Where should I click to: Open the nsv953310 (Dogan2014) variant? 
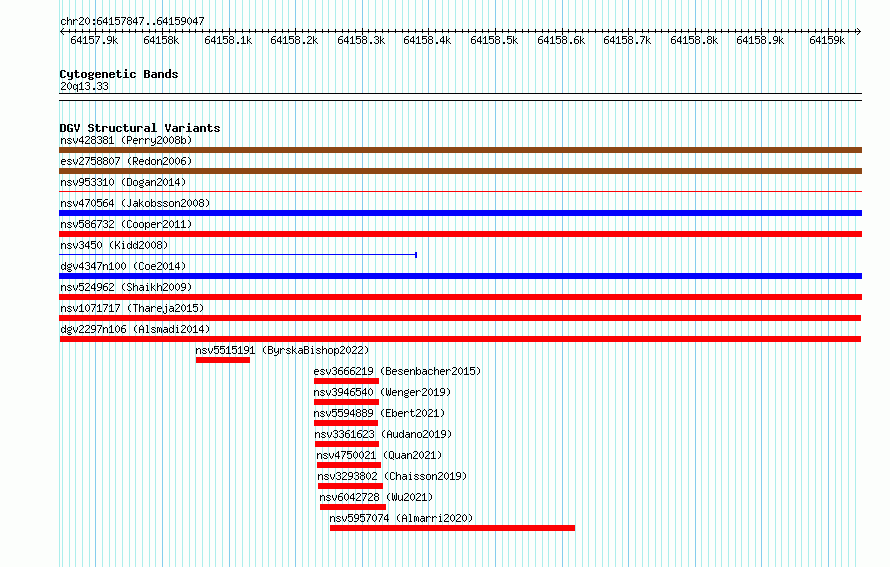tap(123, 182)
